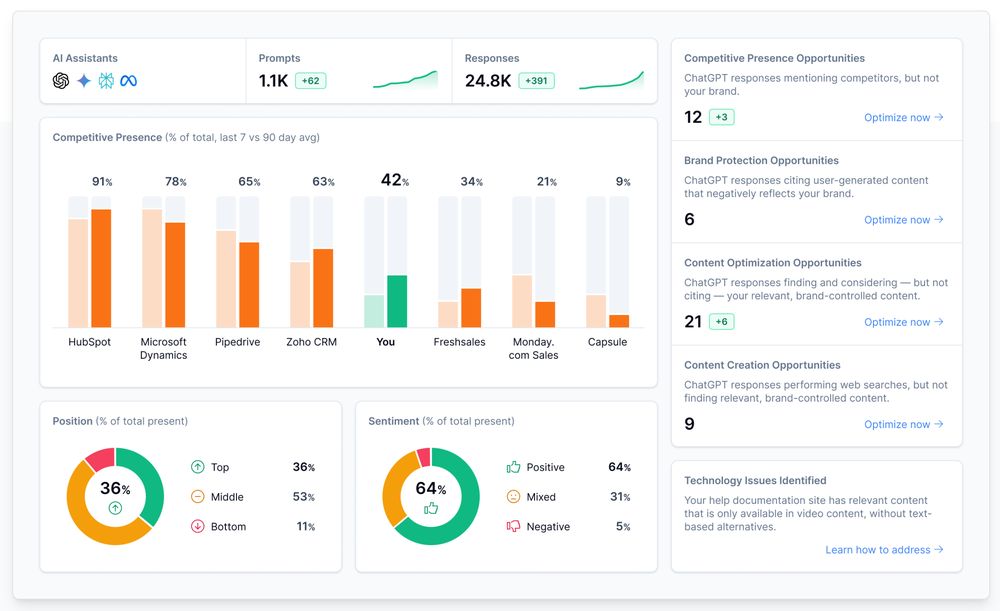Select Pipedrive dark orange bar
Screen dimensions: 1000x611
(x=249, y=285)
